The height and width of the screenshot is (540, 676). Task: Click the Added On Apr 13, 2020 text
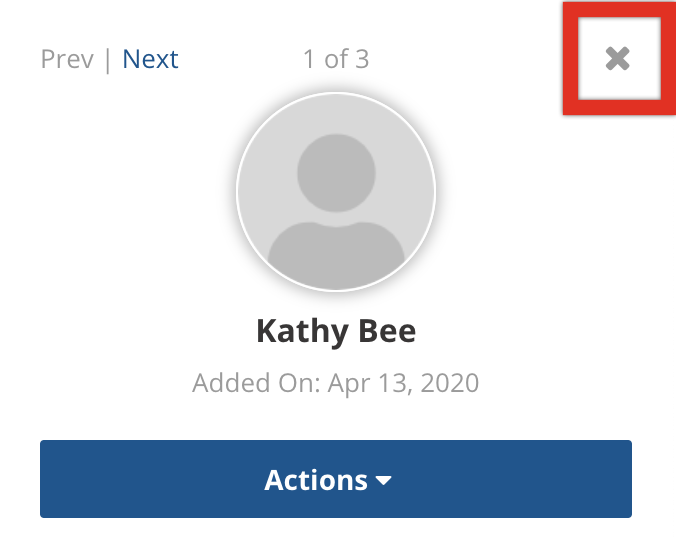(x=335, y=383)
